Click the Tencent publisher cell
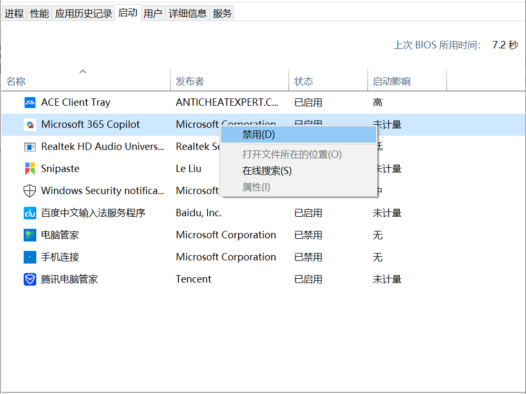The height and width of the screenshot is (394, 526). coord(194,279)
